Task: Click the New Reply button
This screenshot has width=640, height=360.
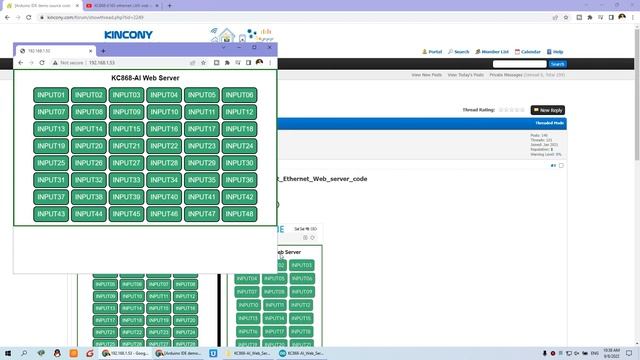Action: tap(548, 110)
